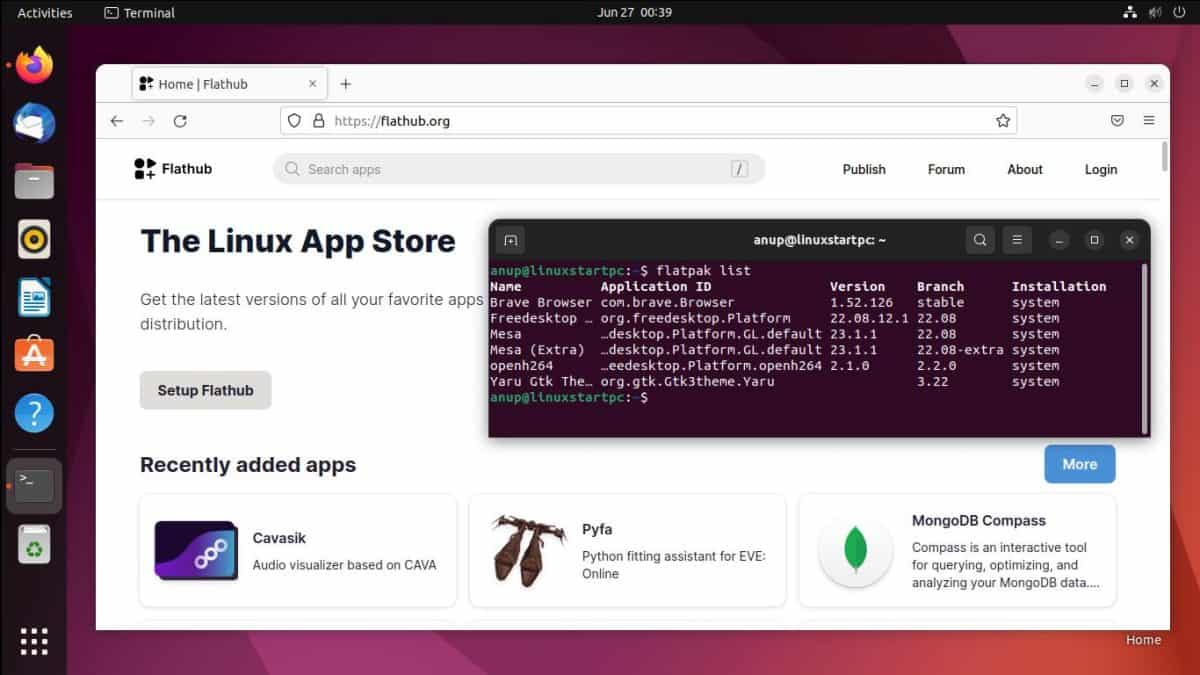The image size is (1200, 675).
Task: Click the Login link on Flathub
Action: pyautogui.click(x=1100, y=169)
